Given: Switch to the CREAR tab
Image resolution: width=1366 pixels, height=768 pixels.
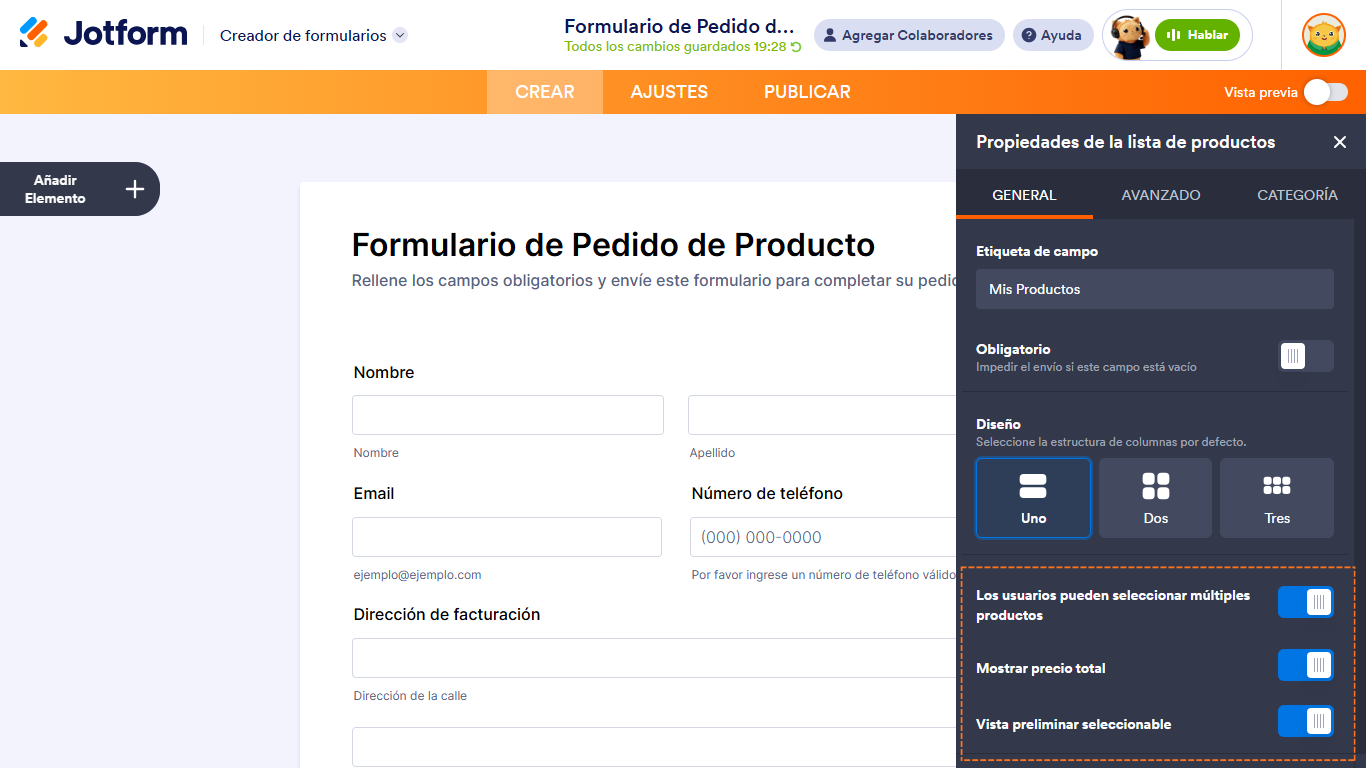Looking at the screenshot, I should (x=545, y=92).
